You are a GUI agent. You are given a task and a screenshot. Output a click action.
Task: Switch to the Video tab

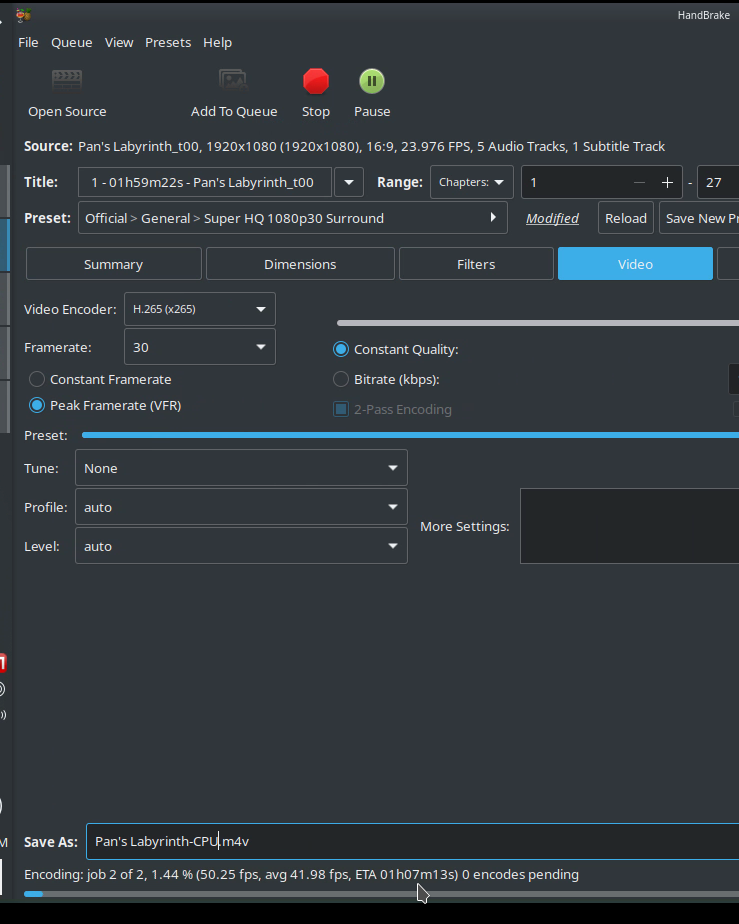(635, 263)
